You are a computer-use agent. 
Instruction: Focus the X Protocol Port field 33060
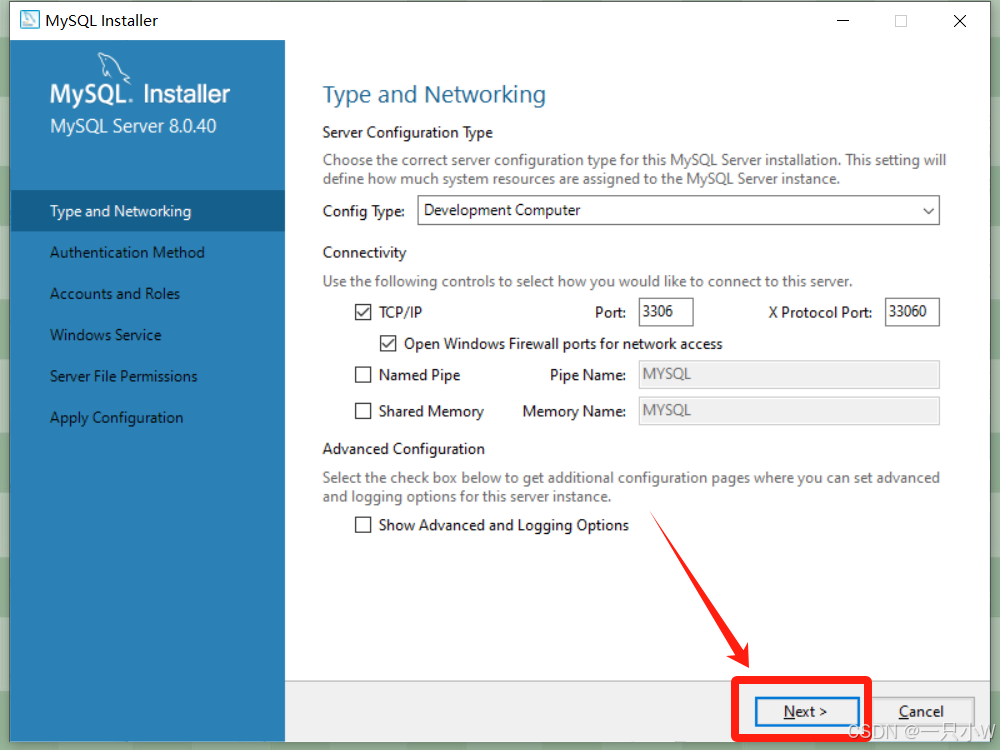coord(912,312)
